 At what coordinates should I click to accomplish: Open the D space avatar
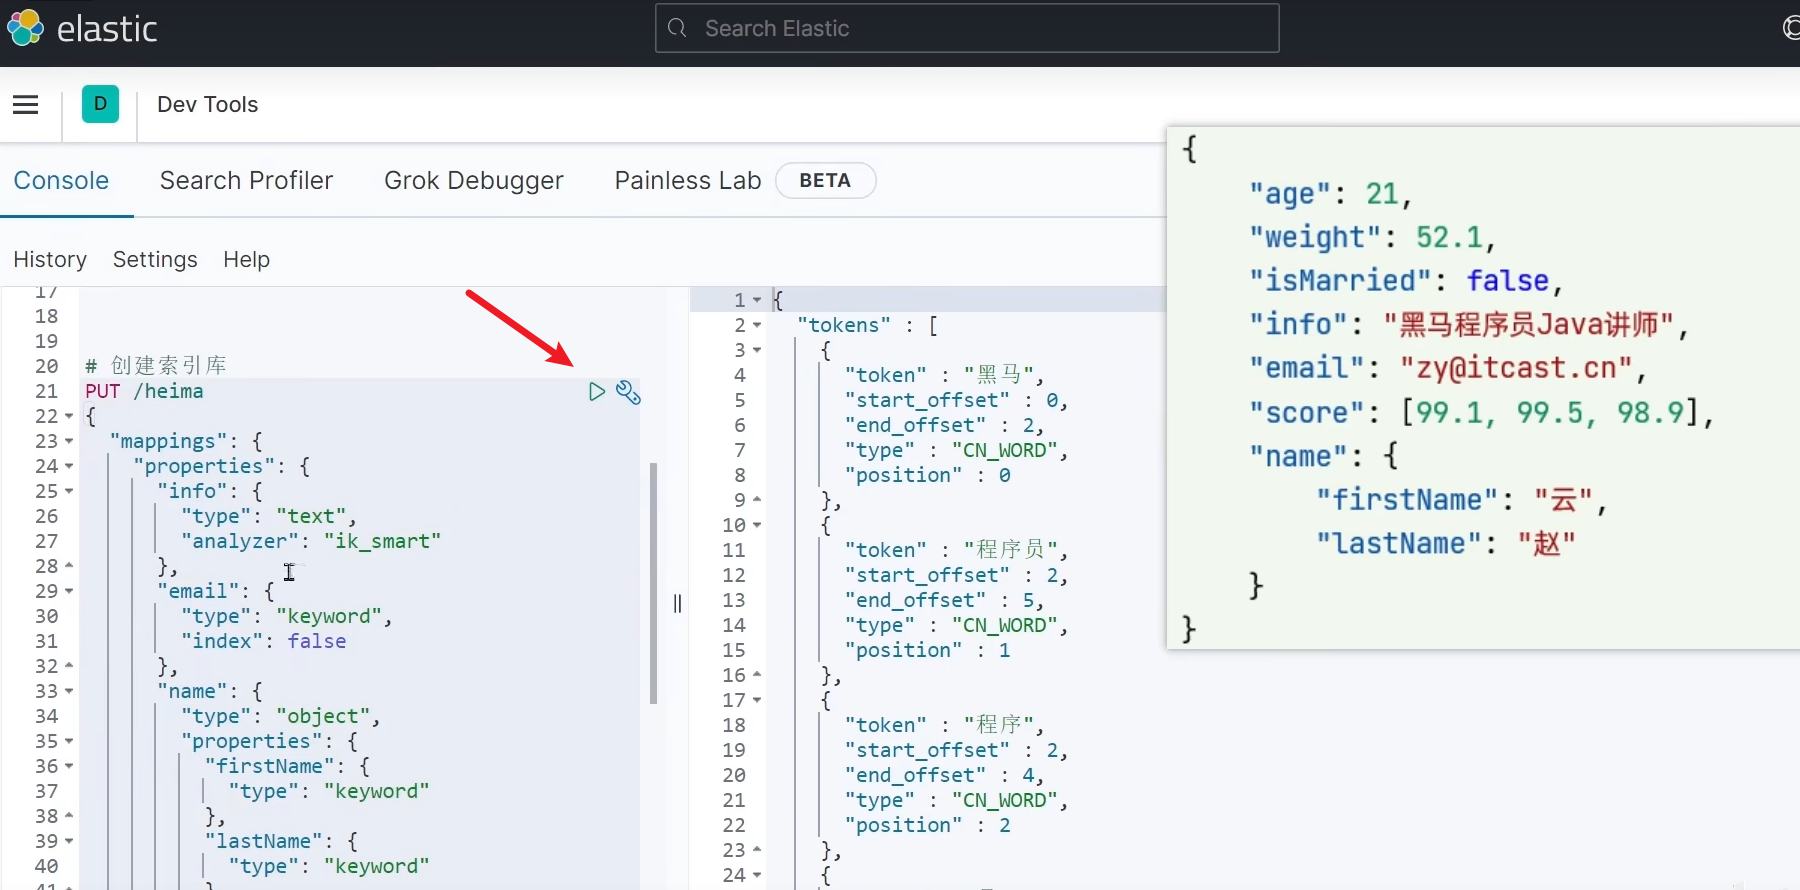tap(100, 104)
